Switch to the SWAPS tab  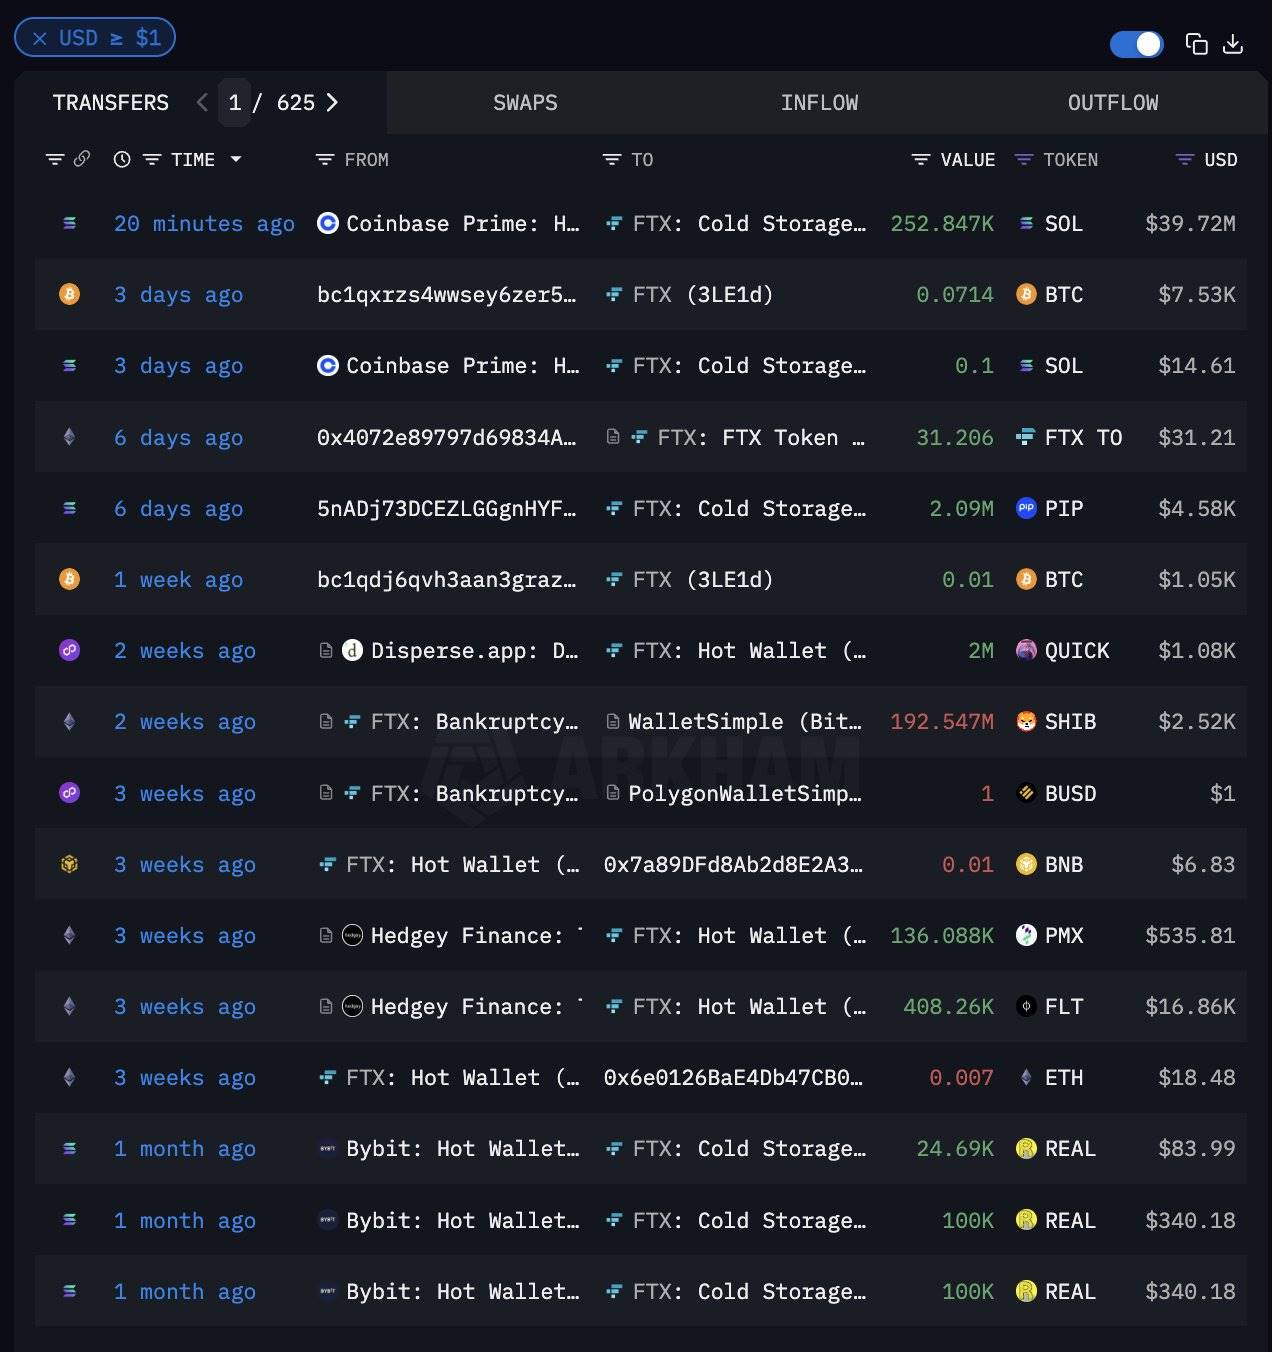[525, 102]
